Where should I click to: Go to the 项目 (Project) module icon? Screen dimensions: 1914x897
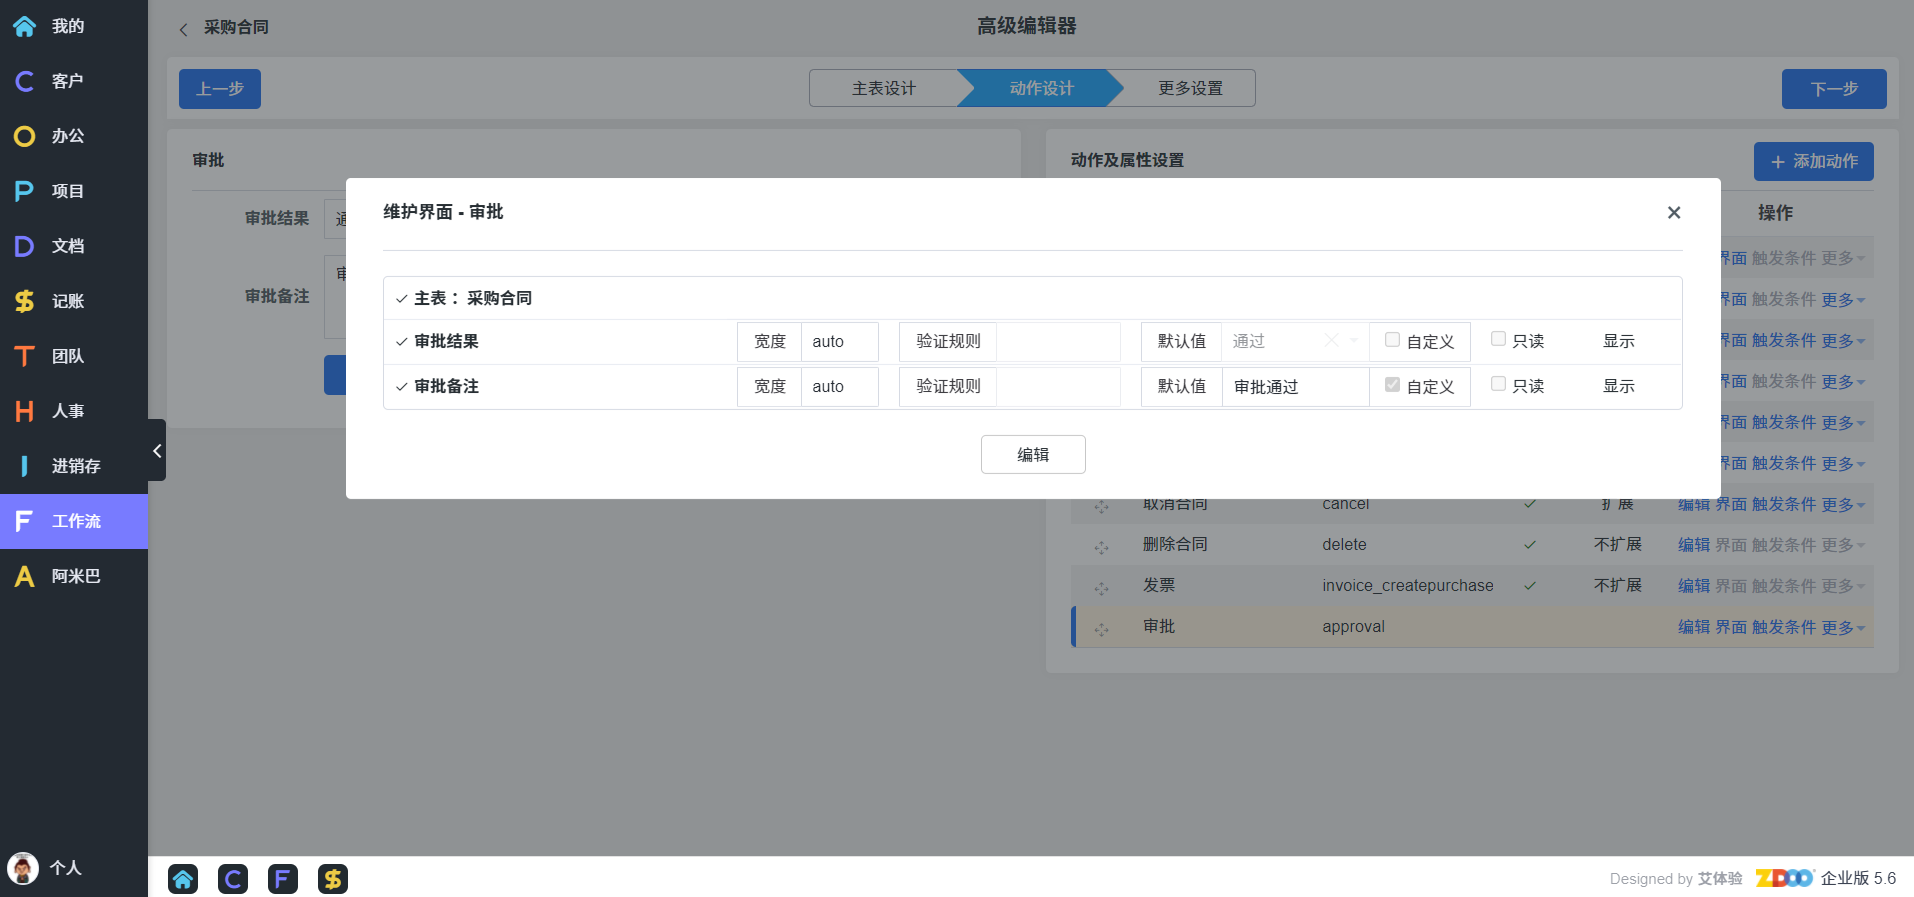click(25, 191)
